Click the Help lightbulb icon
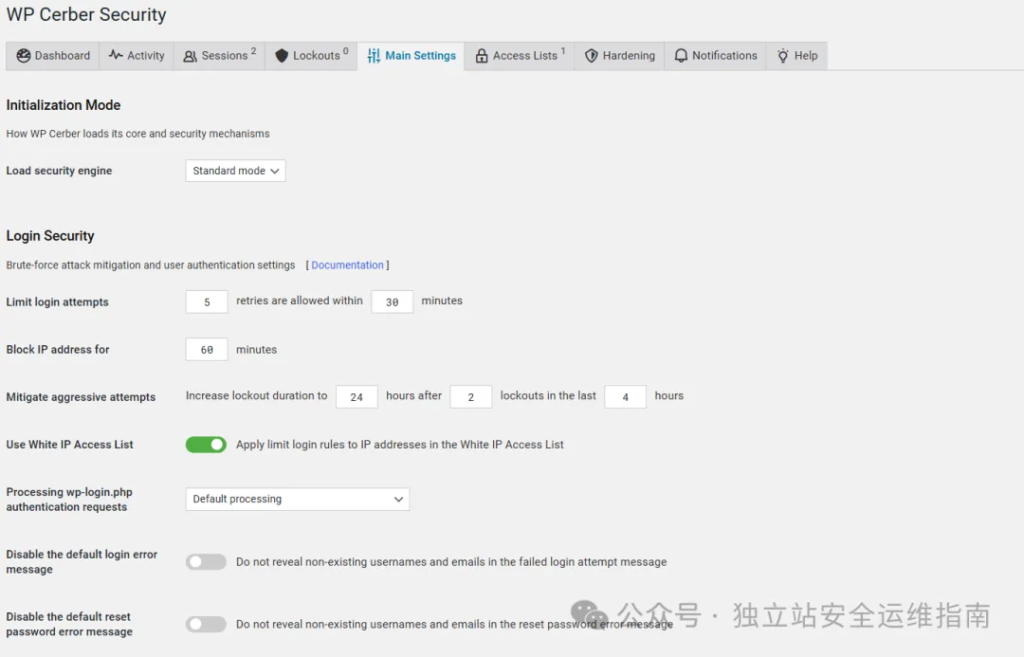 click(x=783, y=56)
